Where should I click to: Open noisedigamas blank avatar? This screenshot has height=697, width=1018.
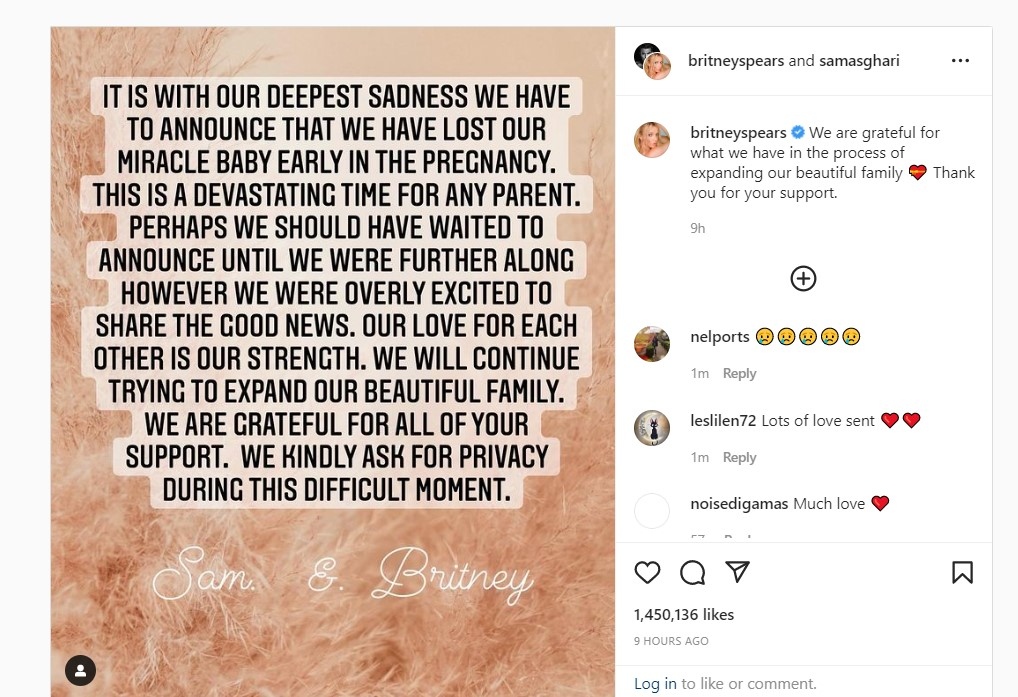[652, 511]
